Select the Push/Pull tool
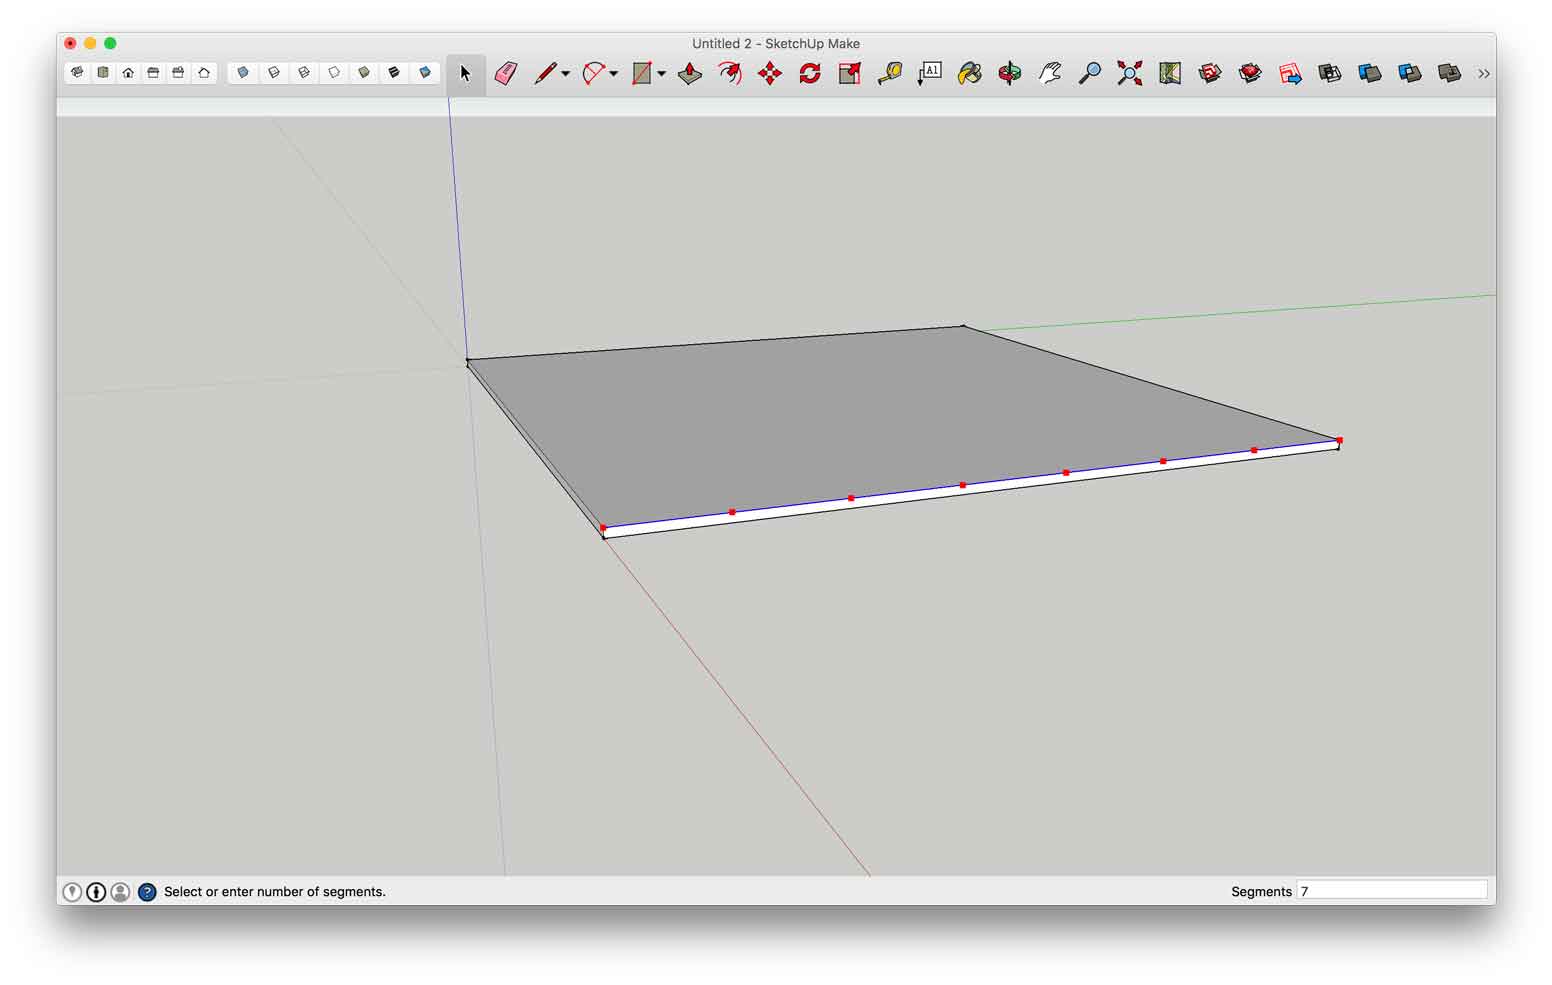The width and height of the screenshot is (1552, 985). pos(690,73)
